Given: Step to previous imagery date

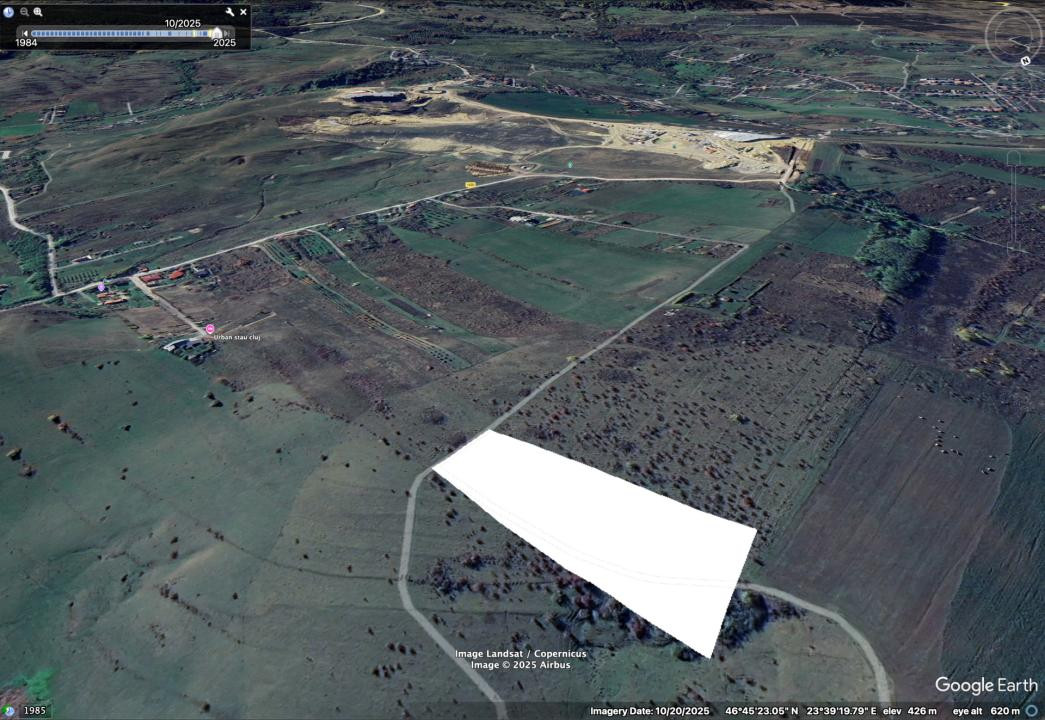Looking at the screenshot, I should click(25, 33).
